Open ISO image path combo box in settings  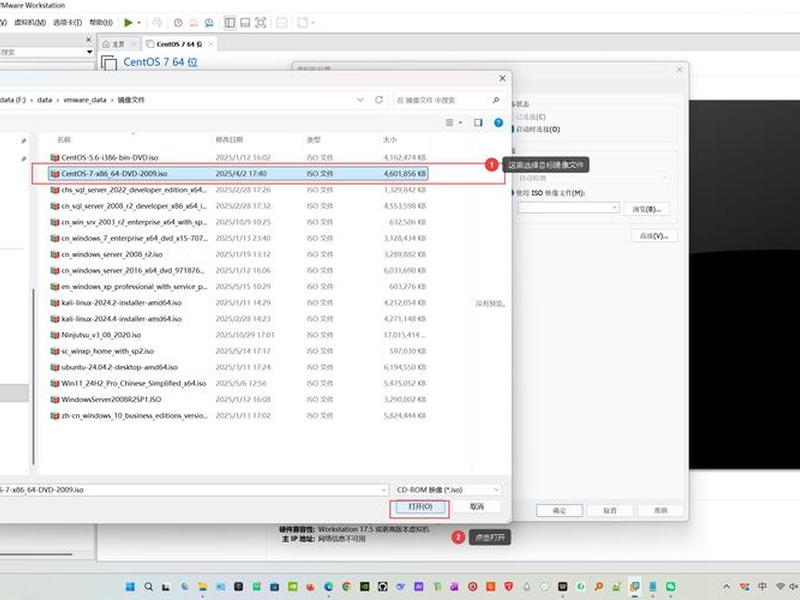569,208
